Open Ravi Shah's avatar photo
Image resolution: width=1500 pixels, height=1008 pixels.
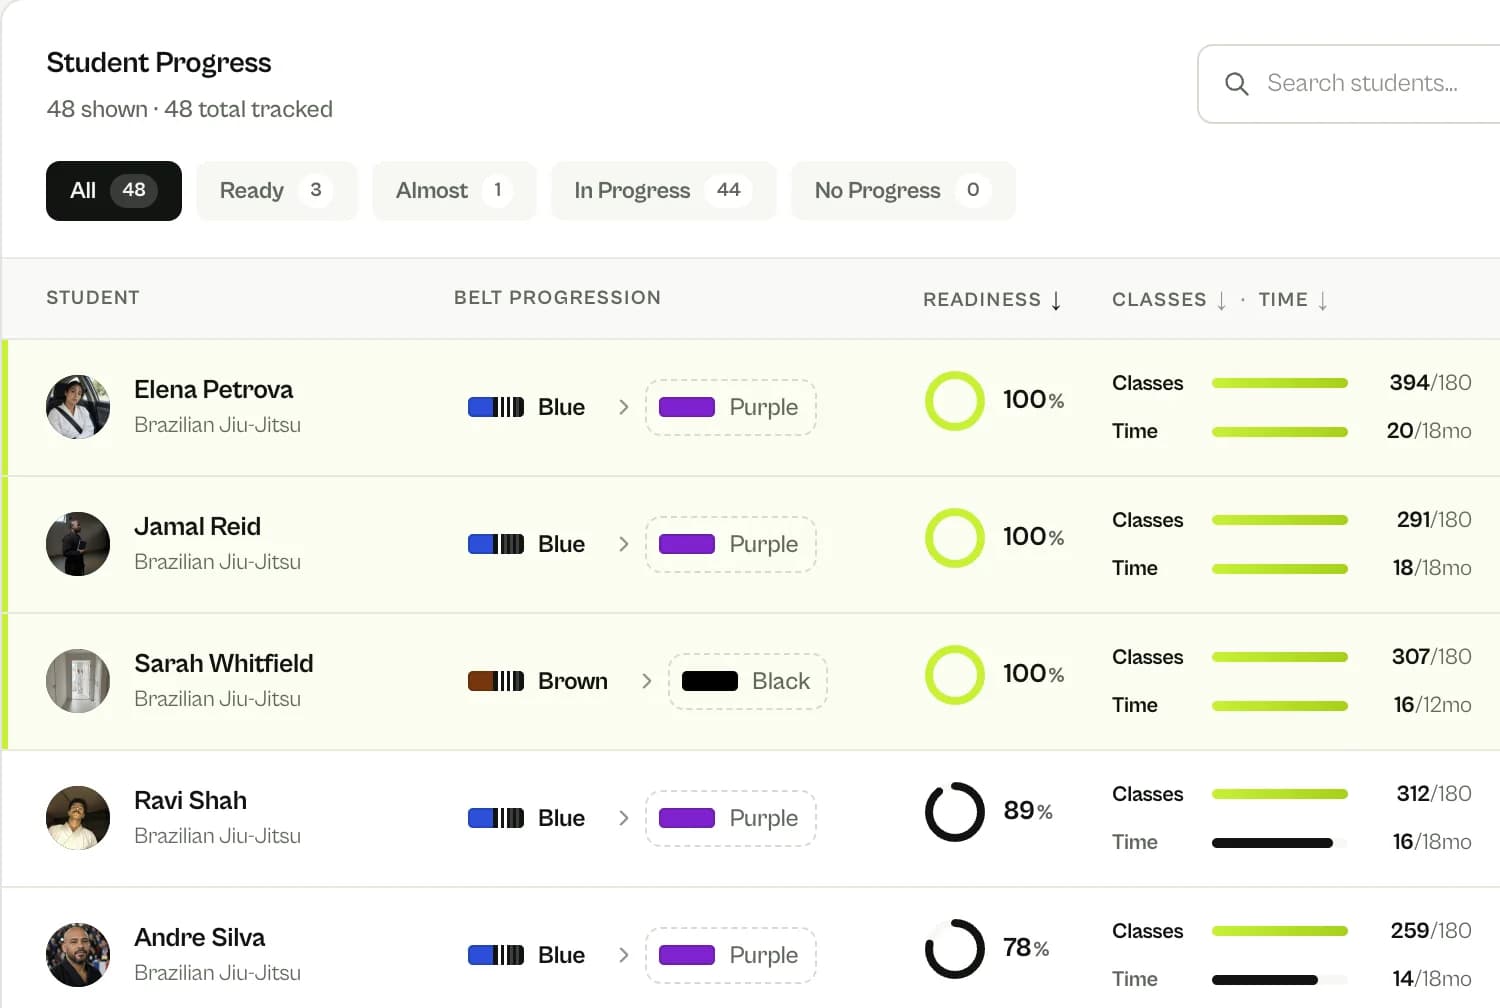[x=78, y=818]
